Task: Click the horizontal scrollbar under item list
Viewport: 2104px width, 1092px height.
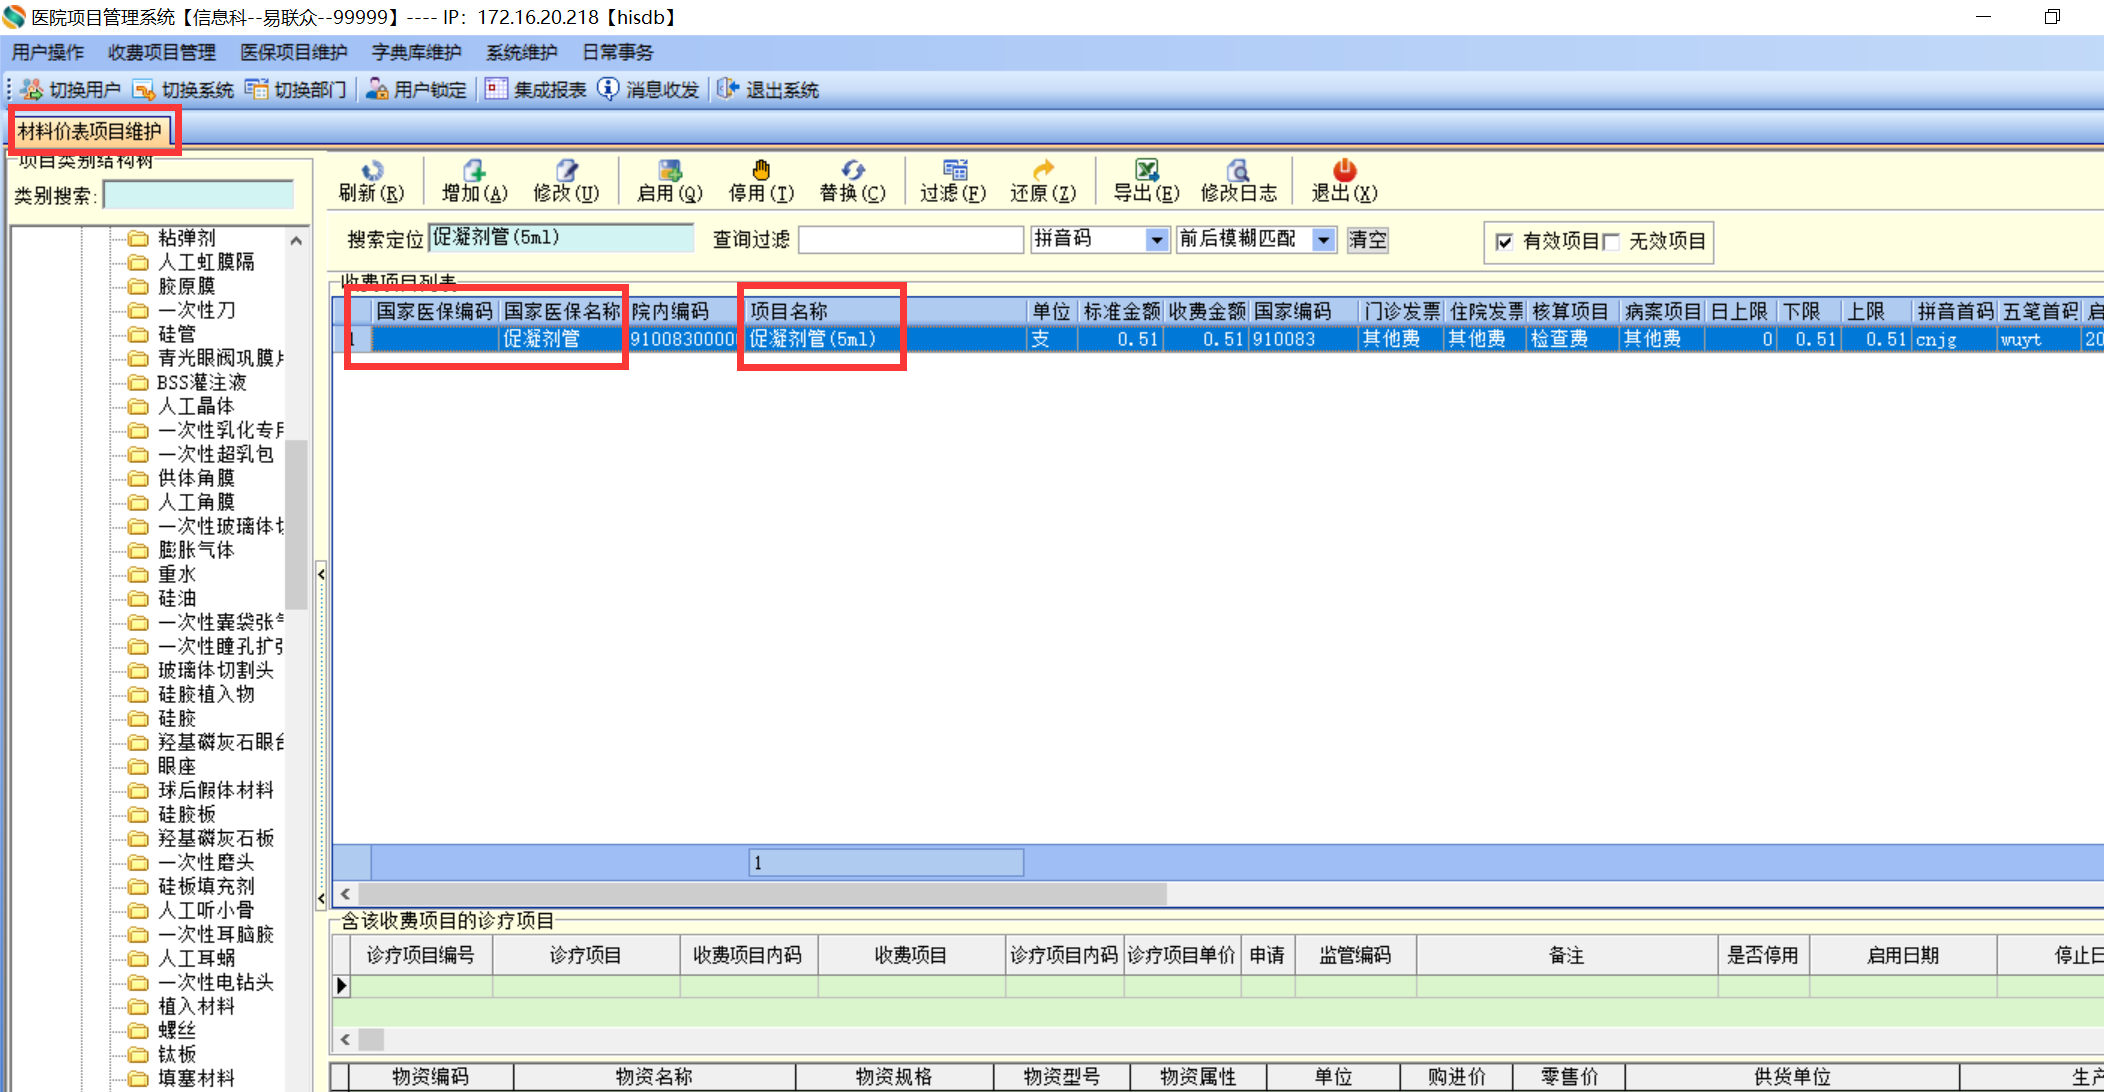Action: [760, 893]
